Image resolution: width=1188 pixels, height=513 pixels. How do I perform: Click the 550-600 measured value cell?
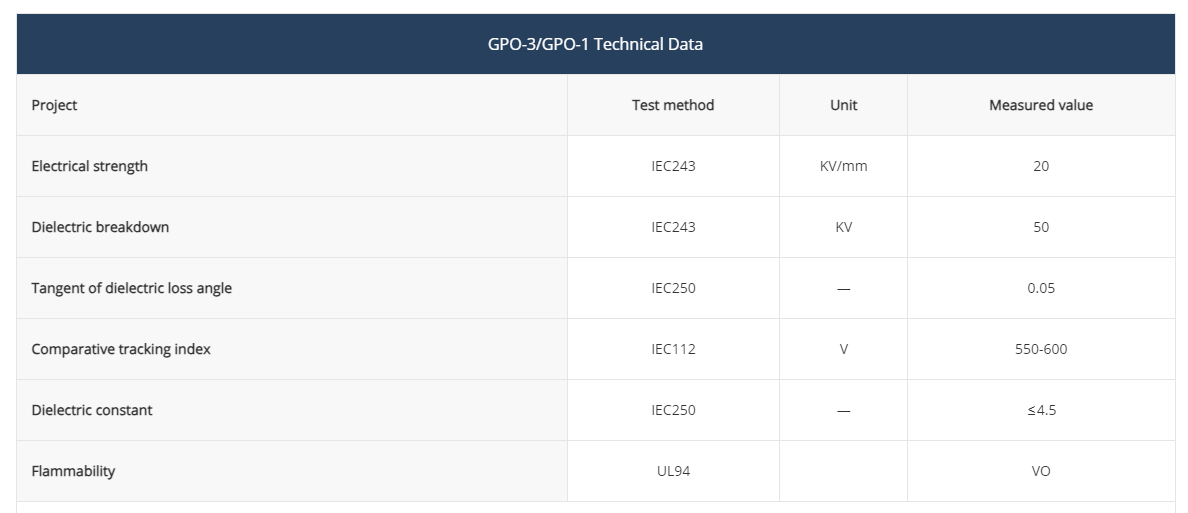pos(1041,349)
